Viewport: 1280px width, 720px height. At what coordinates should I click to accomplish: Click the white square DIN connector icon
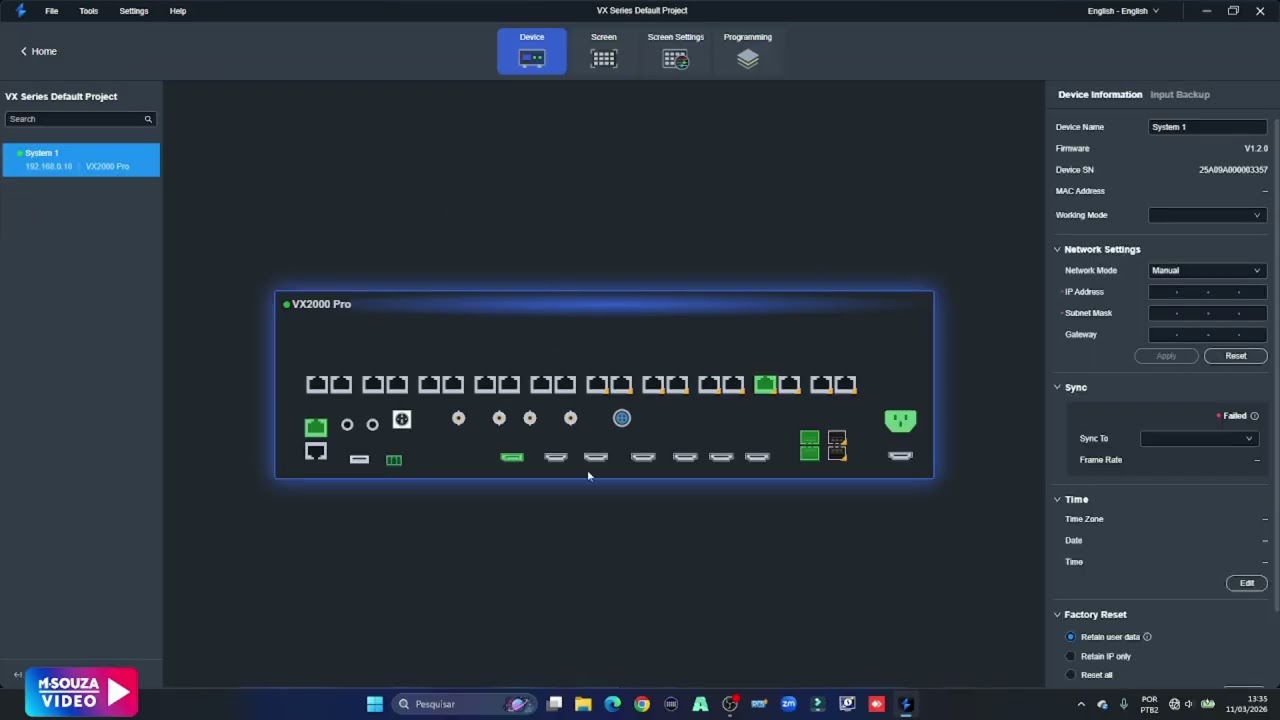pos(402,419)
